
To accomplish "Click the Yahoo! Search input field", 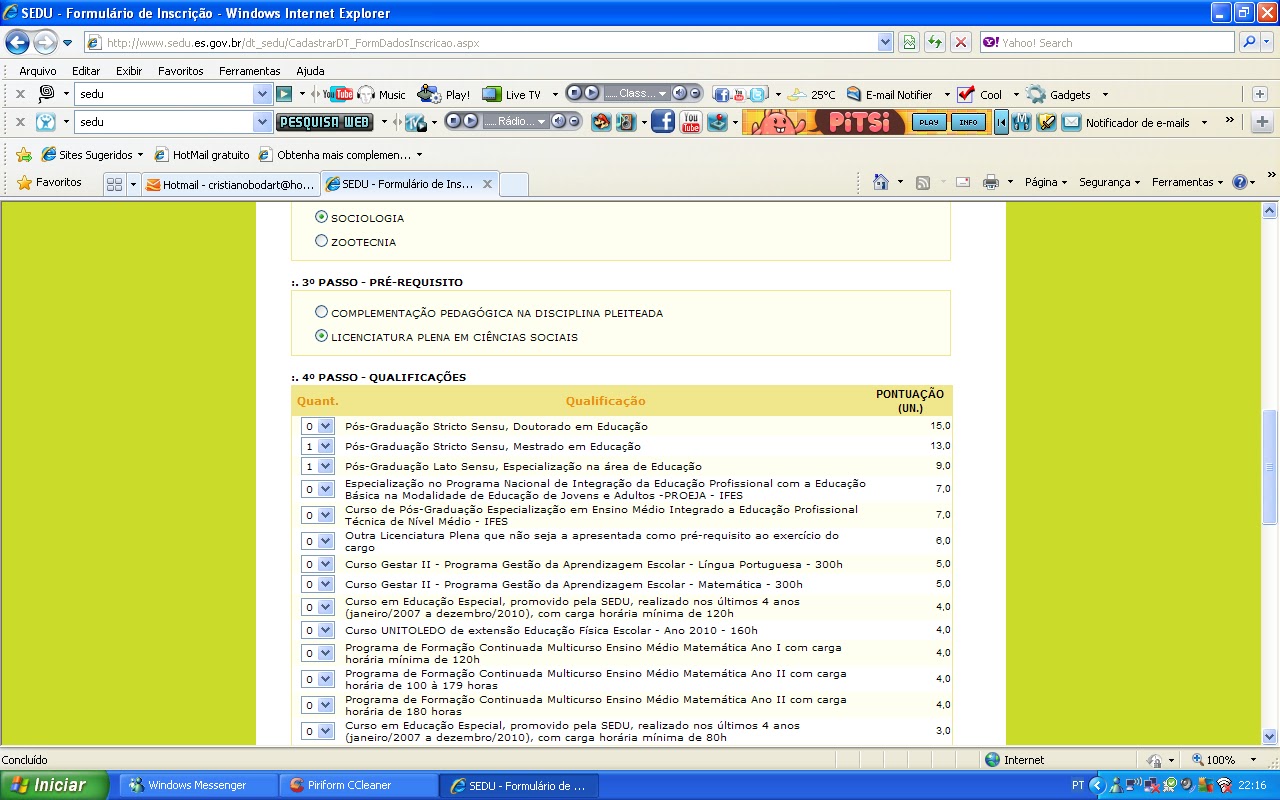I will click(x=1108, y=42).
